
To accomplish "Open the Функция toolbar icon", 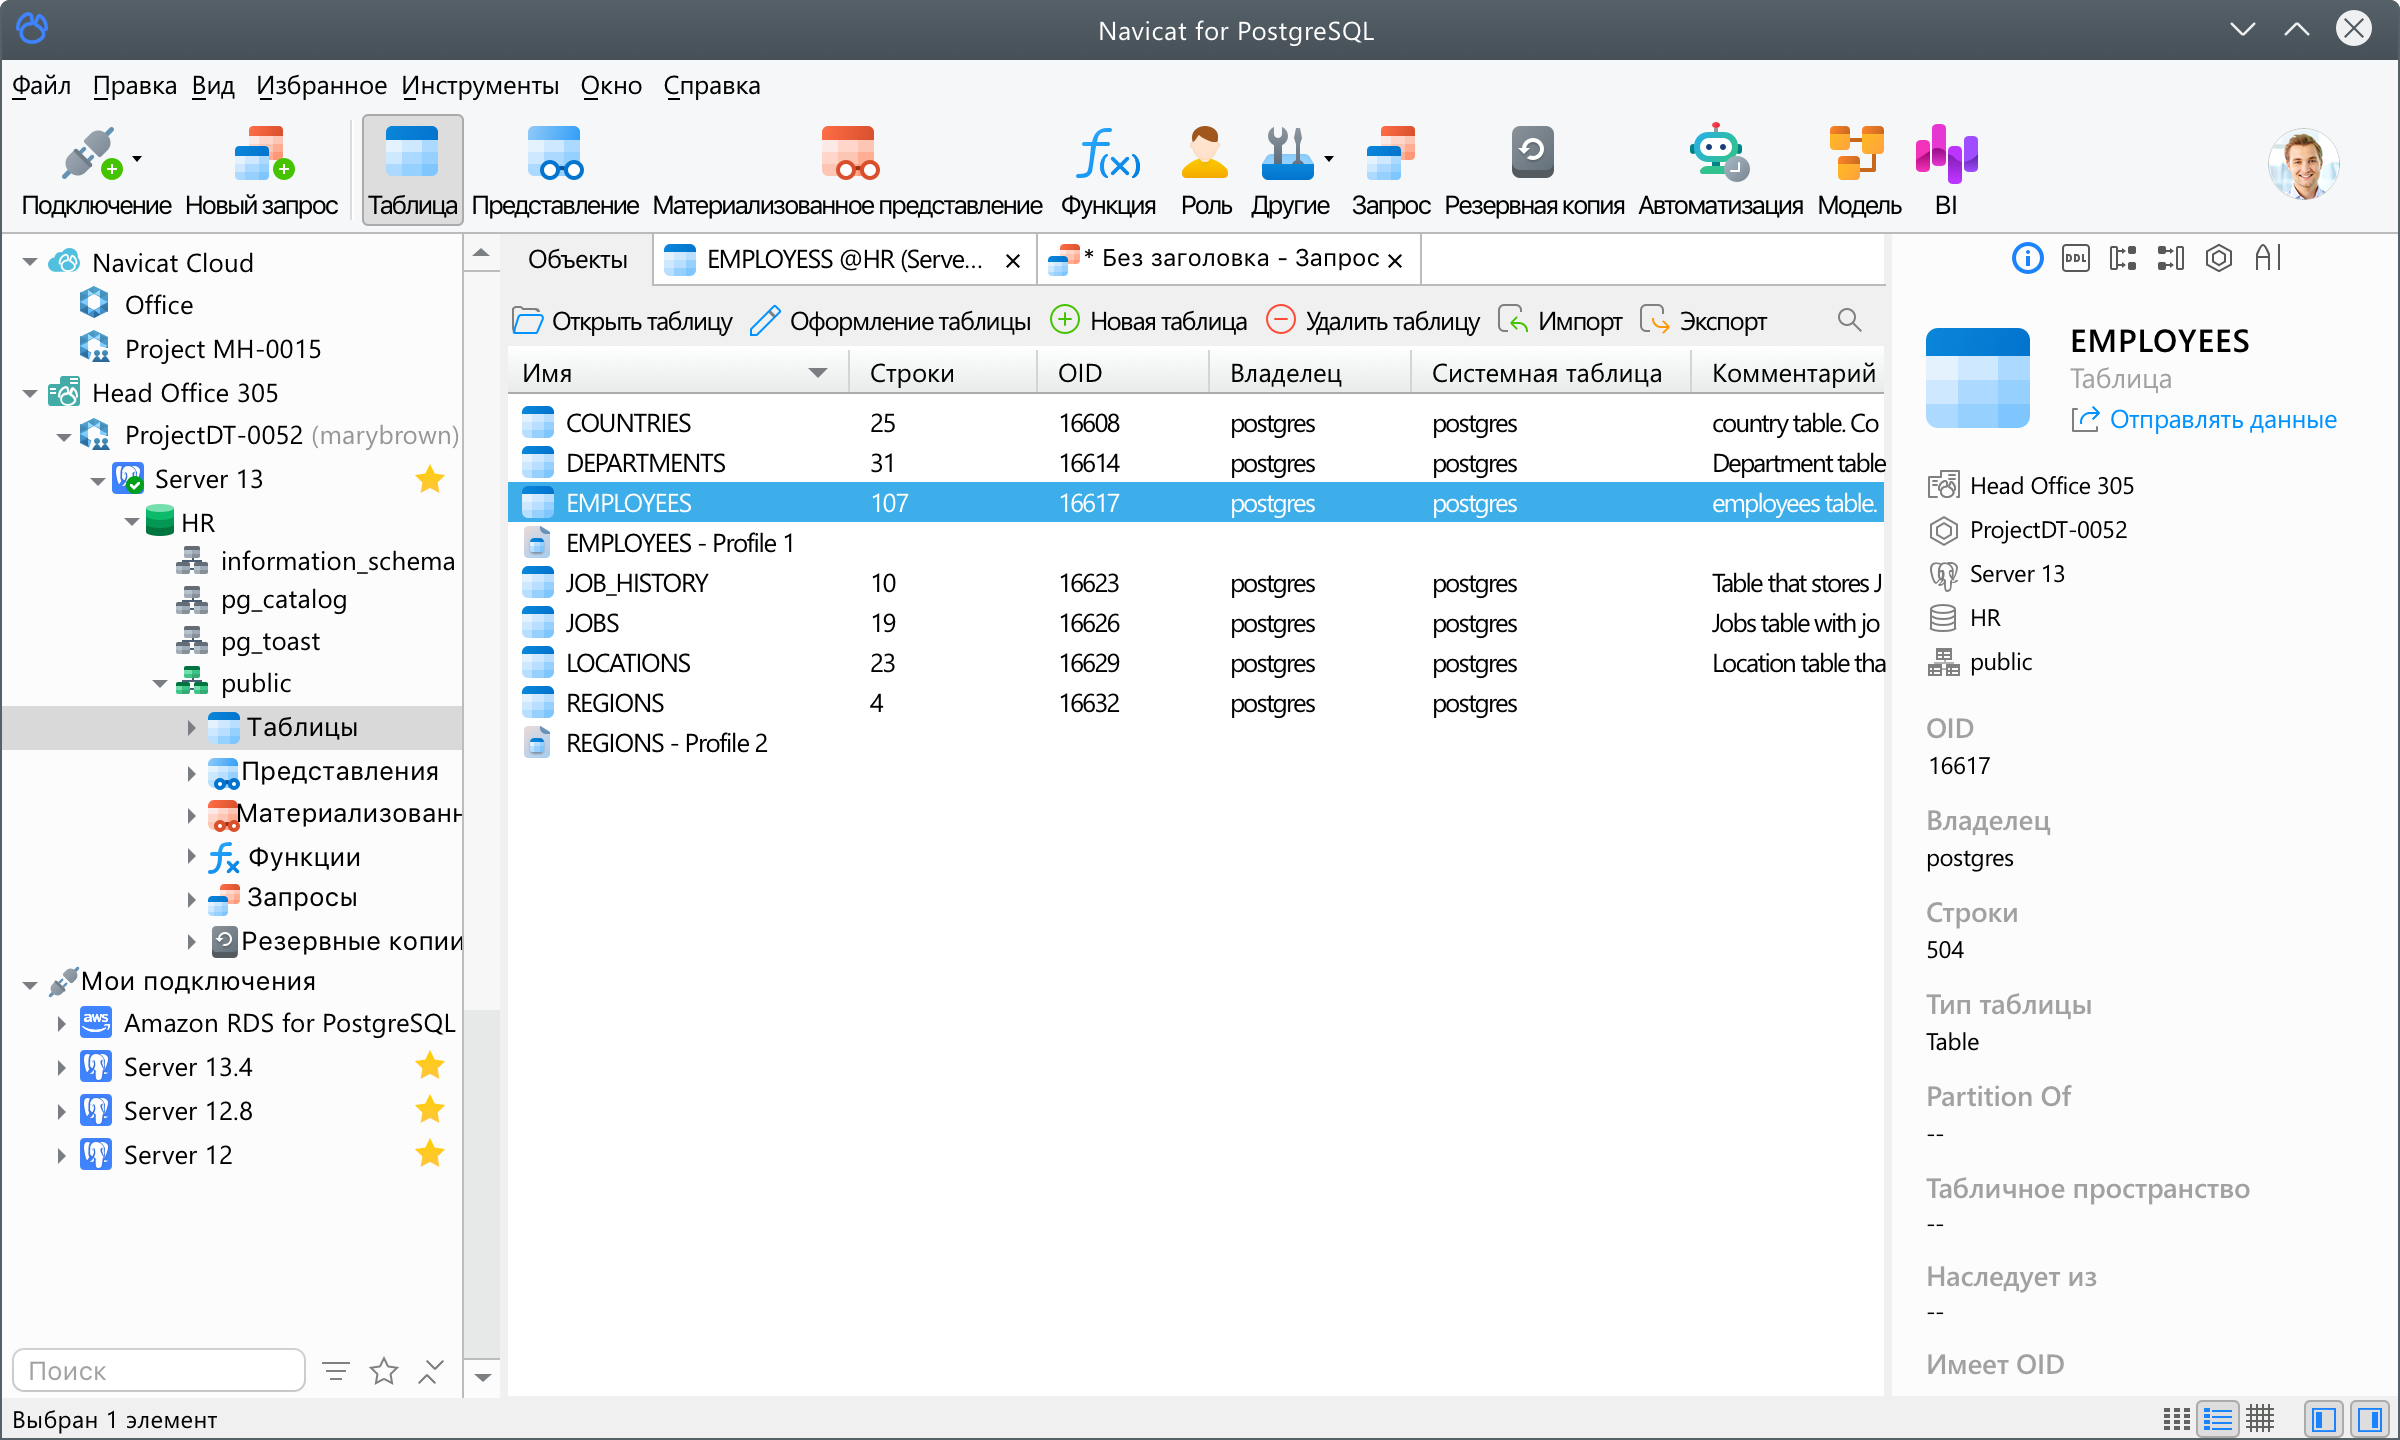I will click(1108, 171).
